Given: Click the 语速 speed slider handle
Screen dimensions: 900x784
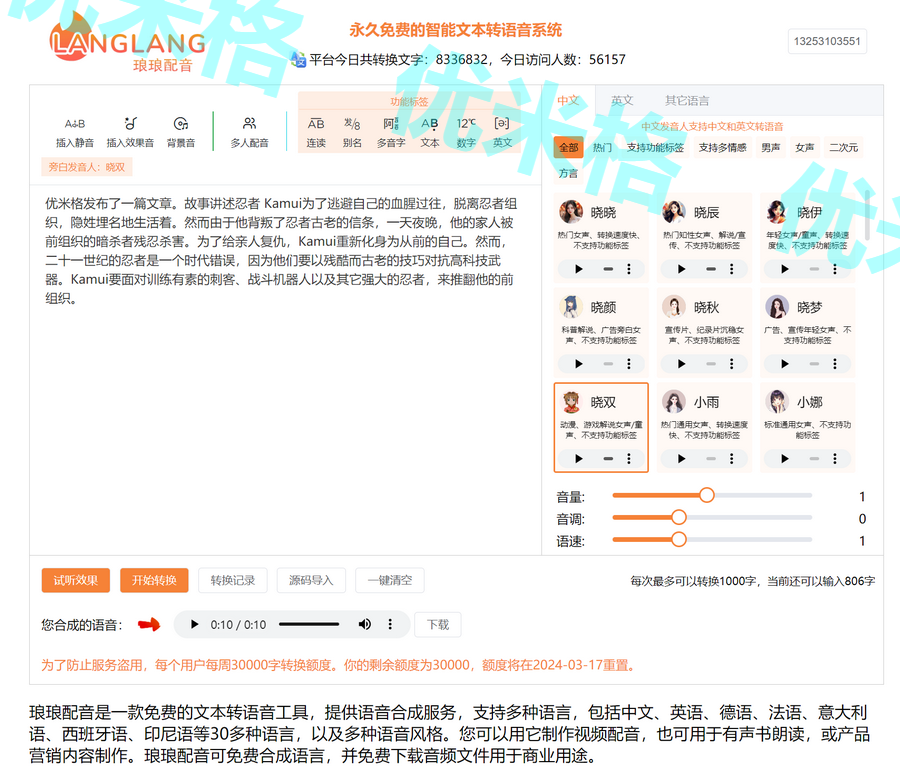Looking at the screenshot, I should coord(679,539).
